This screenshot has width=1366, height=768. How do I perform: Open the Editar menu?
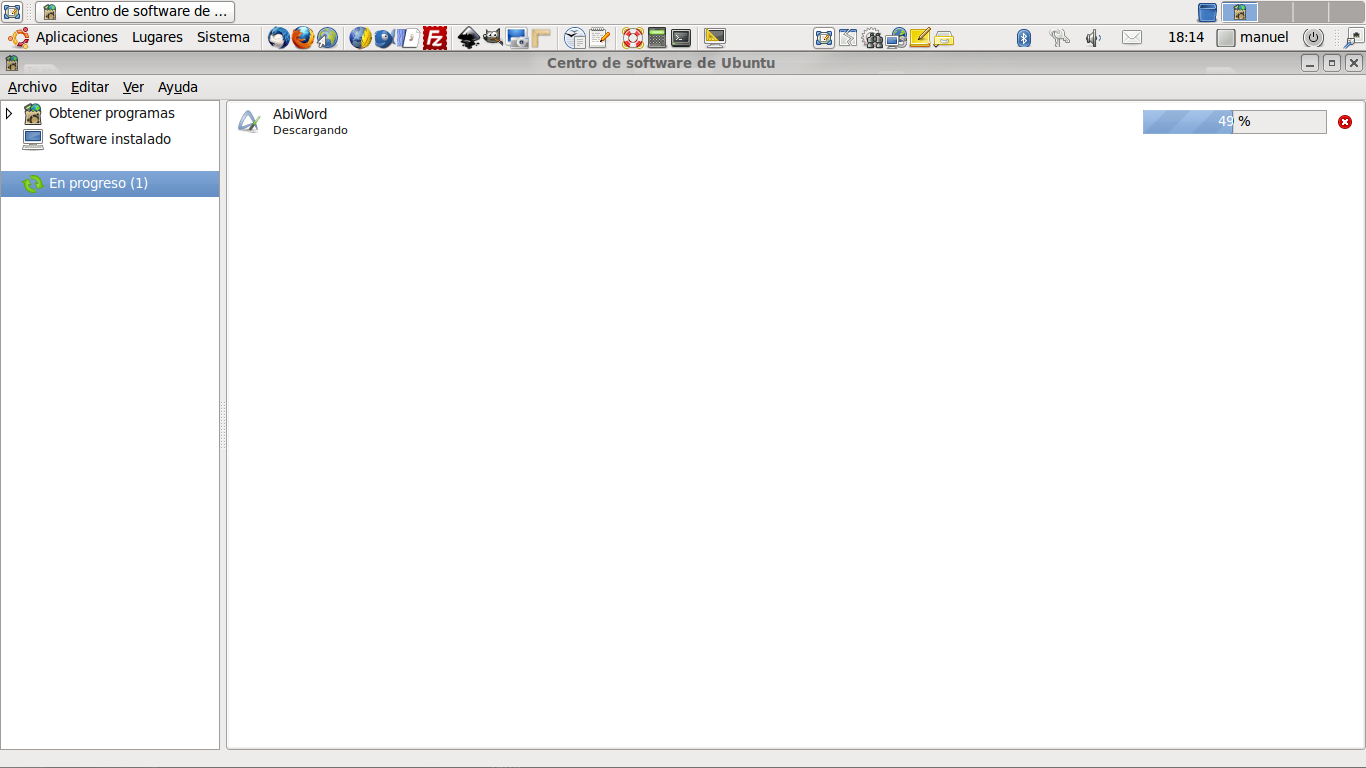(90, 87)
